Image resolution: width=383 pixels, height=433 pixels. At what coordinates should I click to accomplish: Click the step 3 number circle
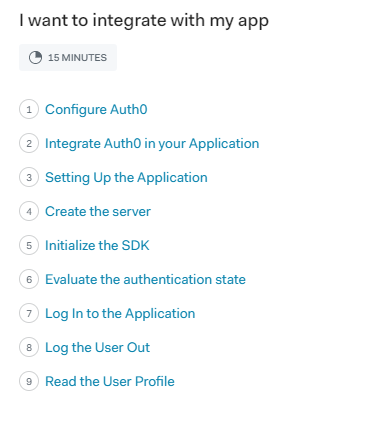pyautogui.click(x=29, y=177)
